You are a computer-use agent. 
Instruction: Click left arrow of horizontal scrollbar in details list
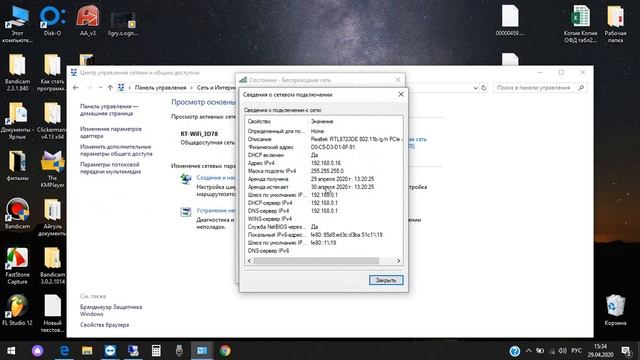tap(249, 261)
